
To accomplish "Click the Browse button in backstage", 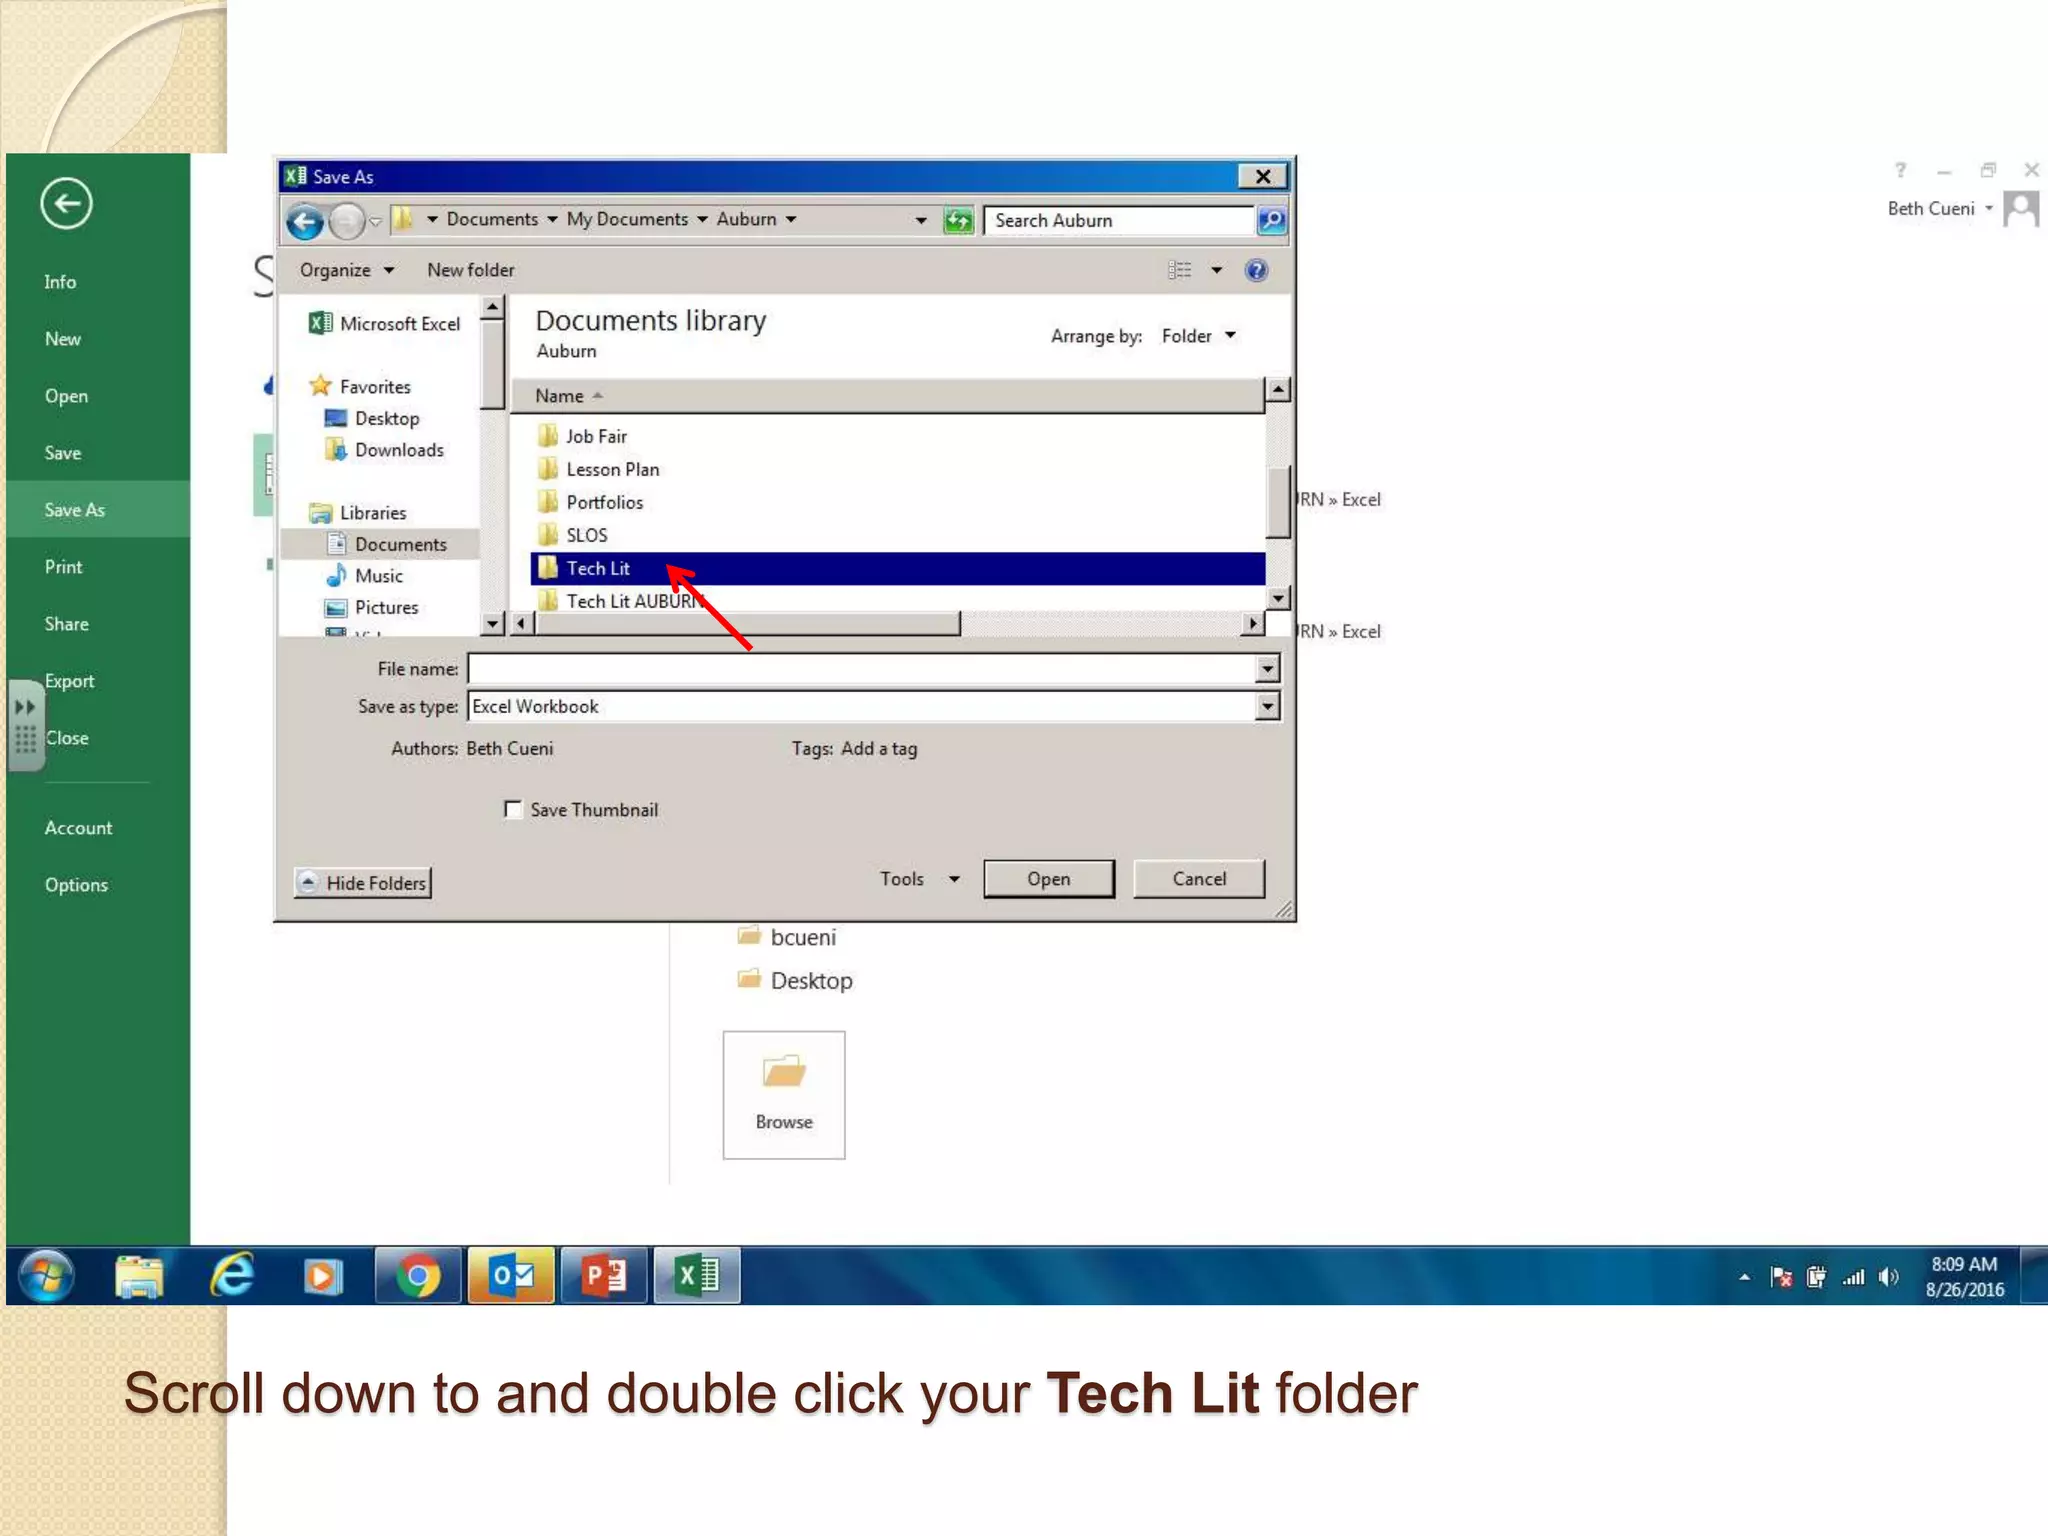I will pos(784,1095).
